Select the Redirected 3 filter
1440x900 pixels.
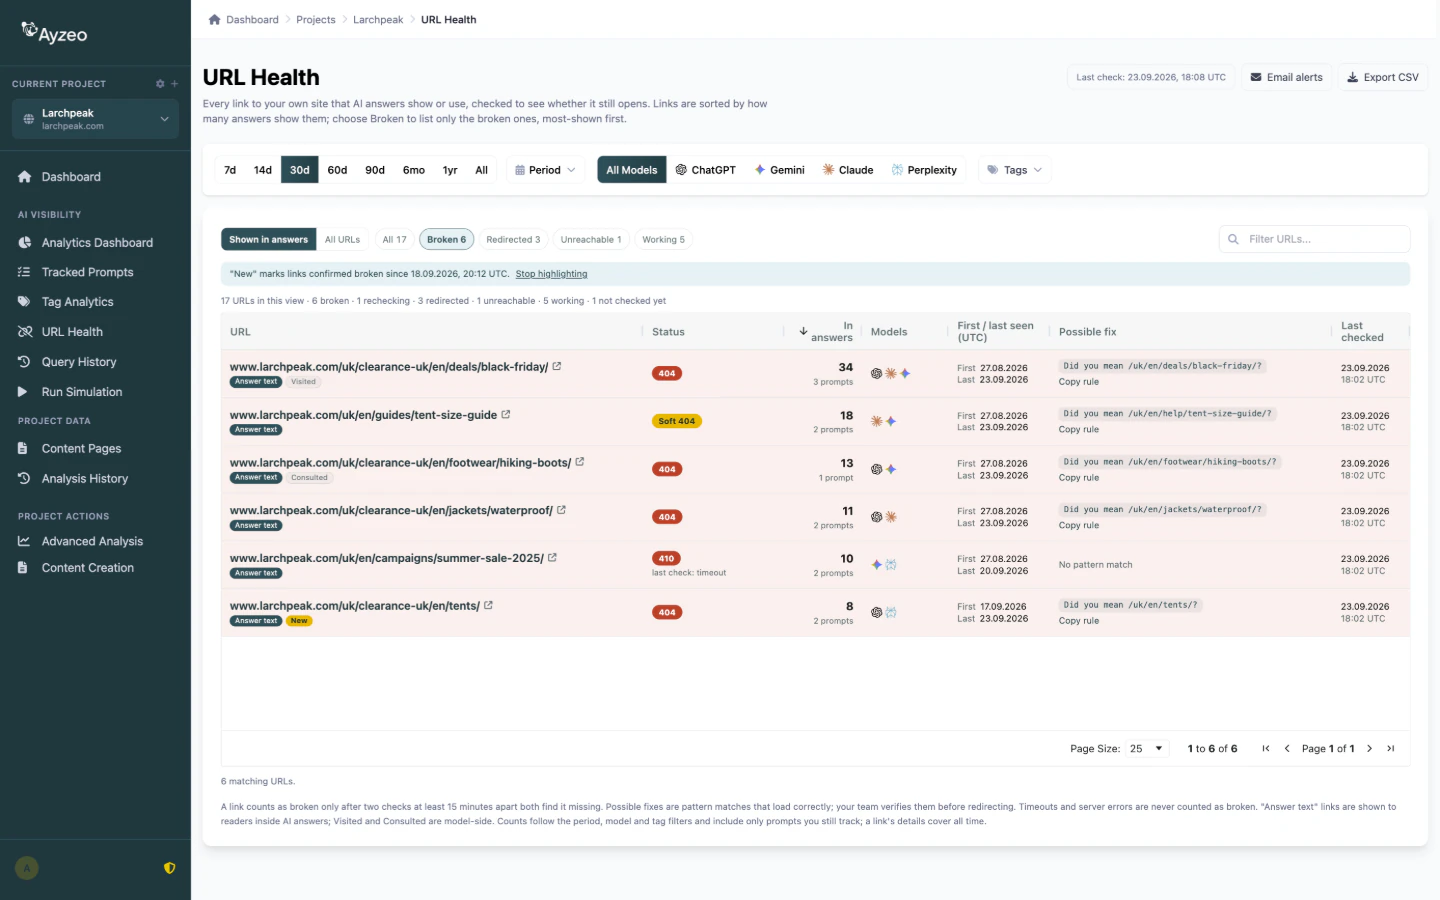pyautogui.click(x=513, y=240)
